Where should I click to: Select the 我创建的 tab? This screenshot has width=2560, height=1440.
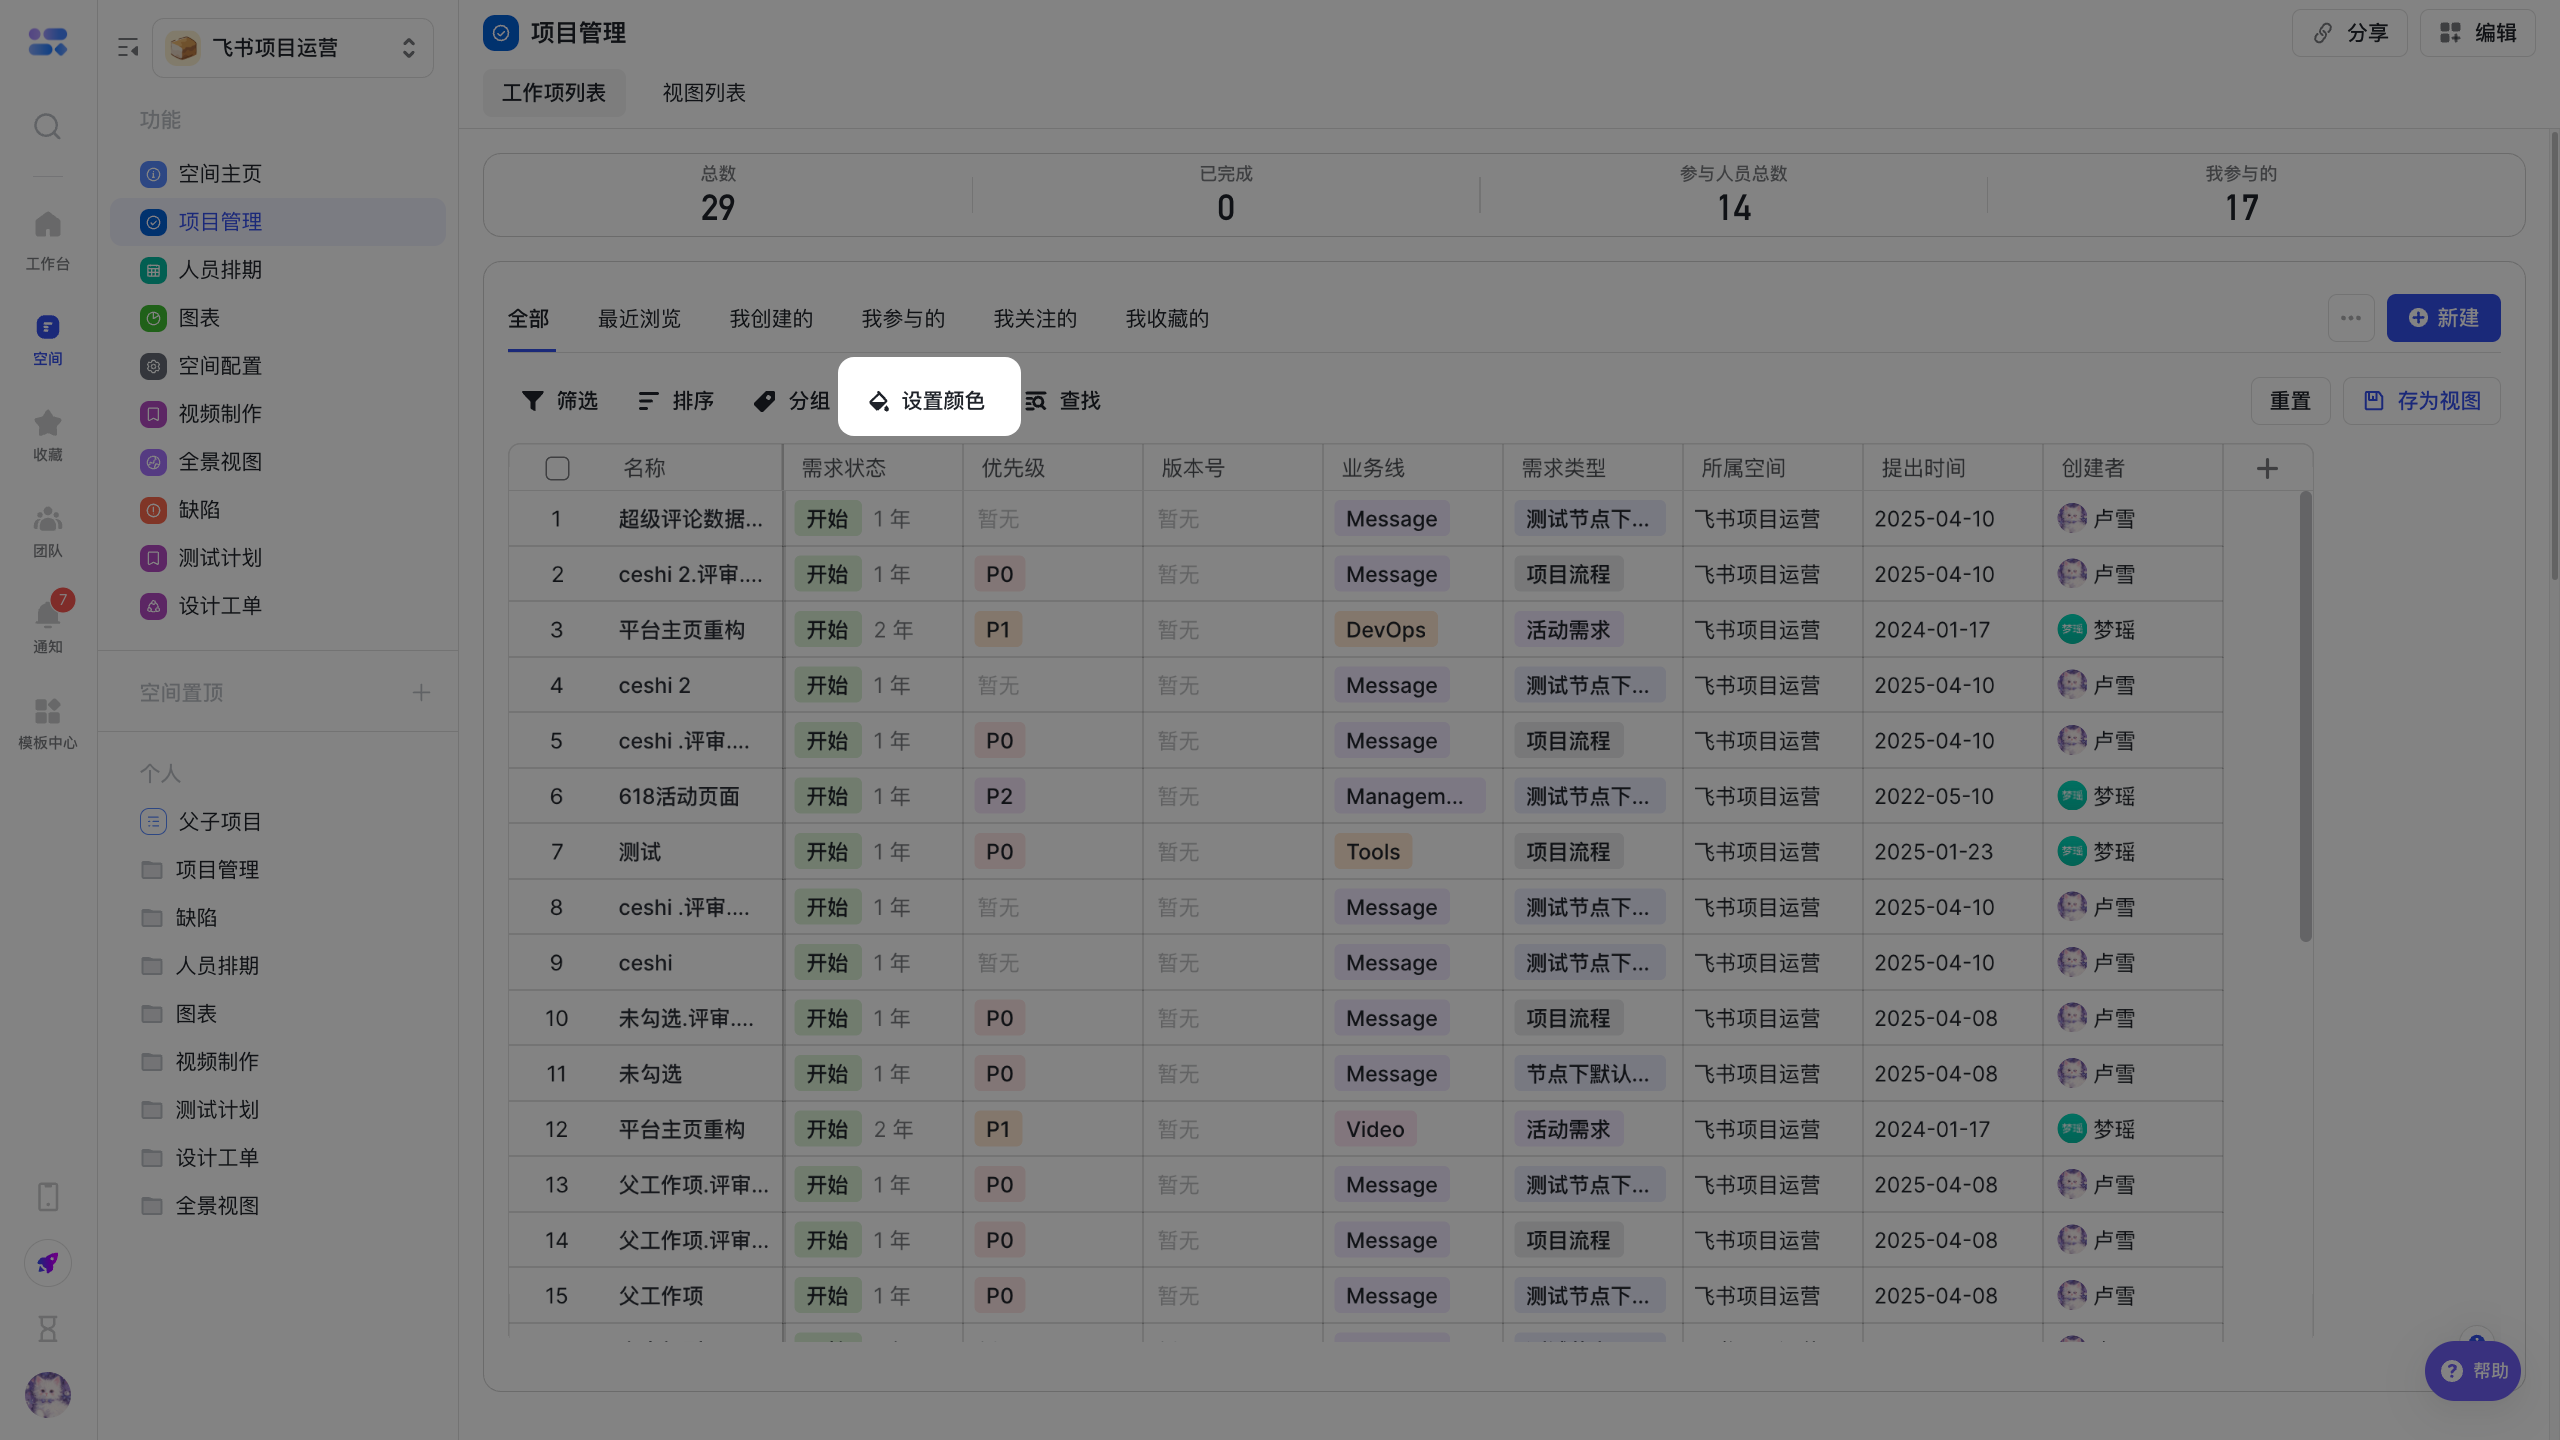(771, 319)
